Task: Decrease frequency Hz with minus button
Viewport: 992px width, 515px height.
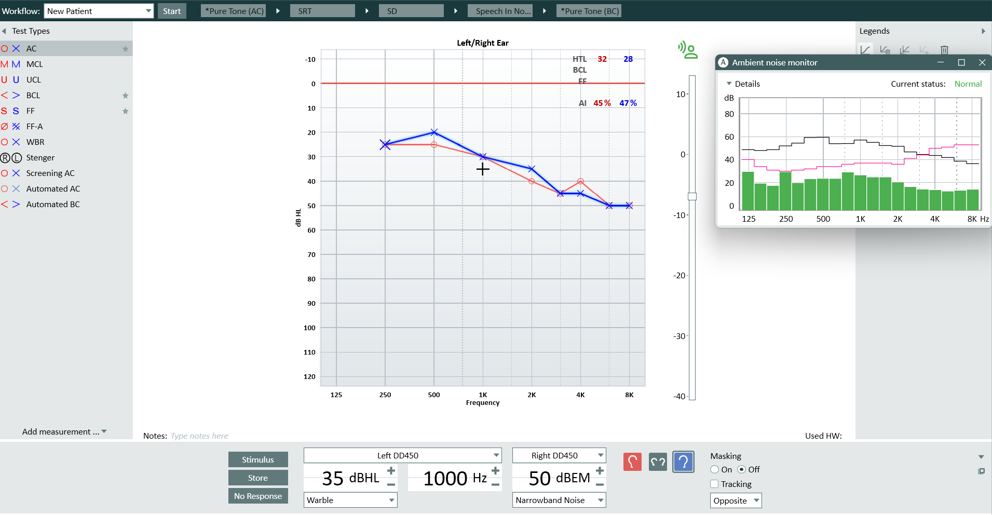Action: 495,485
